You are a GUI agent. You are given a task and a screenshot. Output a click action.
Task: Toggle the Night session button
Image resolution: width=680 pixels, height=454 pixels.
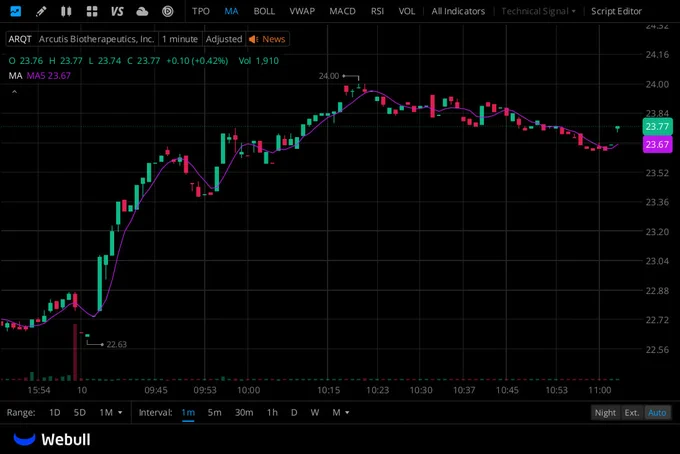click(605, 412)
